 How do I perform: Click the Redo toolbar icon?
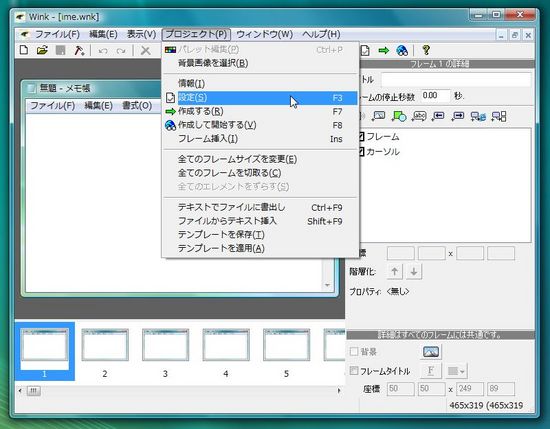click(x=121, y=51)
